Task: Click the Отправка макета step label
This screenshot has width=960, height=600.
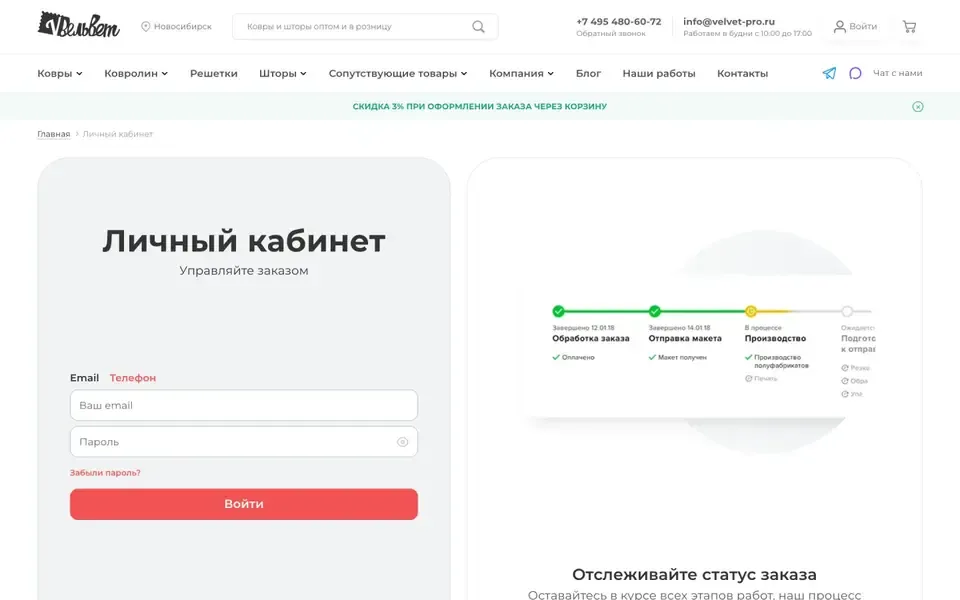Action: coord(685,338)
